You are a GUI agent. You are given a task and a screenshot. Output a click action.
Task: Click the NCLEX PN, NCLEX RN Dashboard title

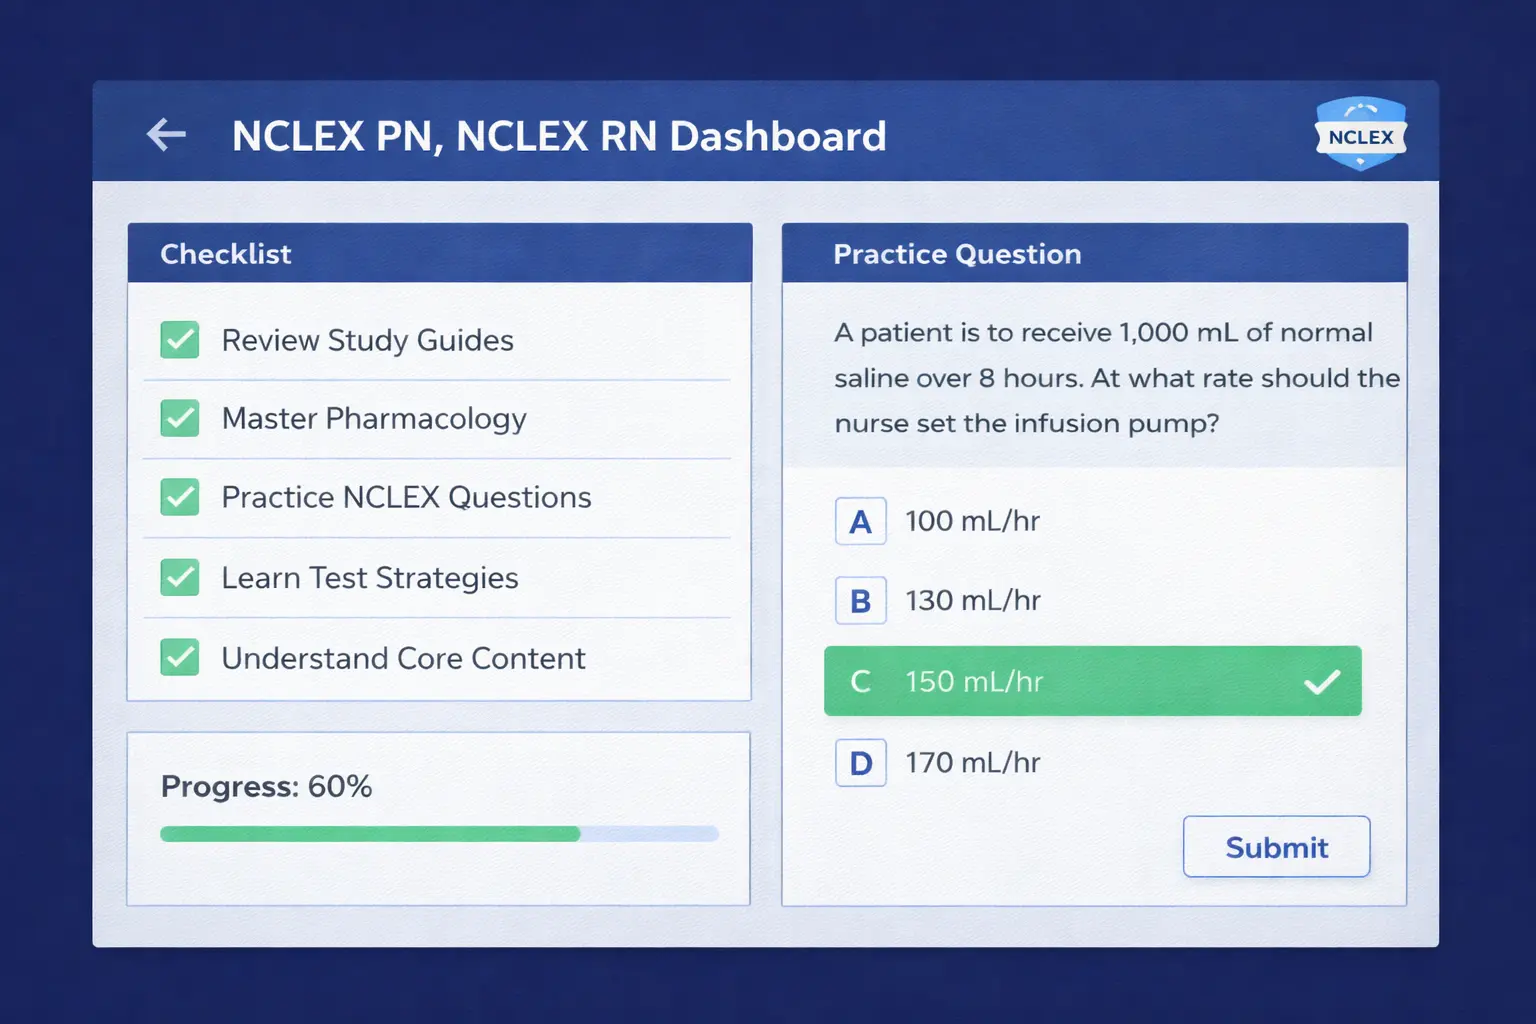tap(559, 136)
